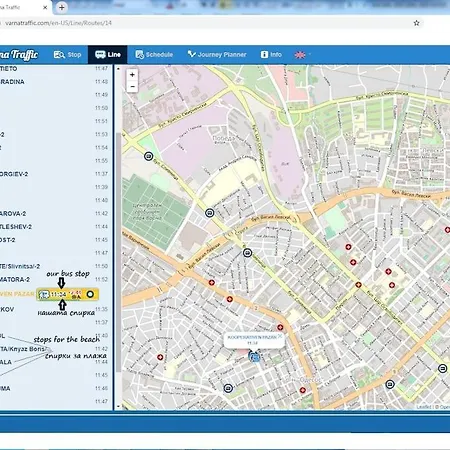The height and width of the screenshot is (450, 450).
Task: Click the 11:53 time entry
Action: (x=101, y=134)
